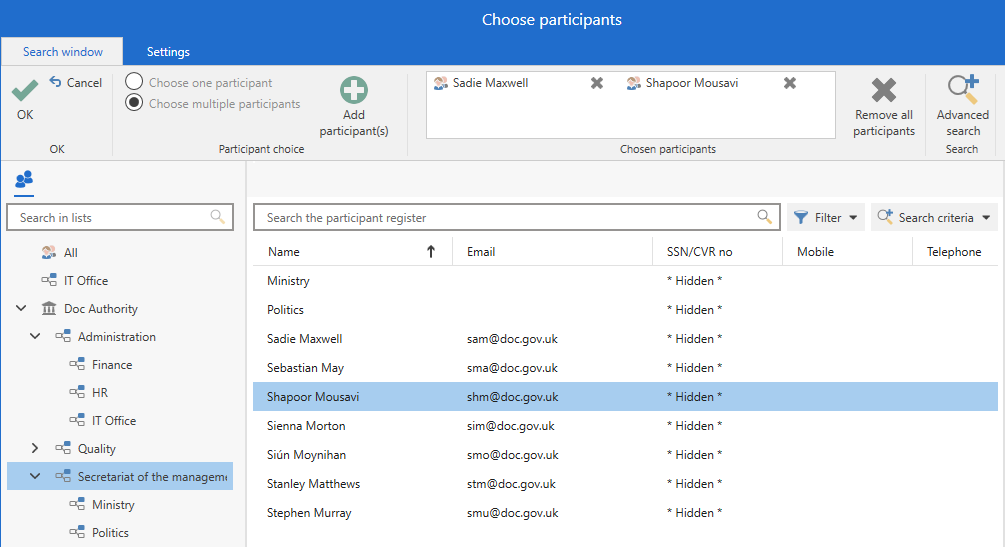The width and height of the screenshot is (1005, 547).
Task: Collapse Secretariat of the management node
Action: [35, 476]
